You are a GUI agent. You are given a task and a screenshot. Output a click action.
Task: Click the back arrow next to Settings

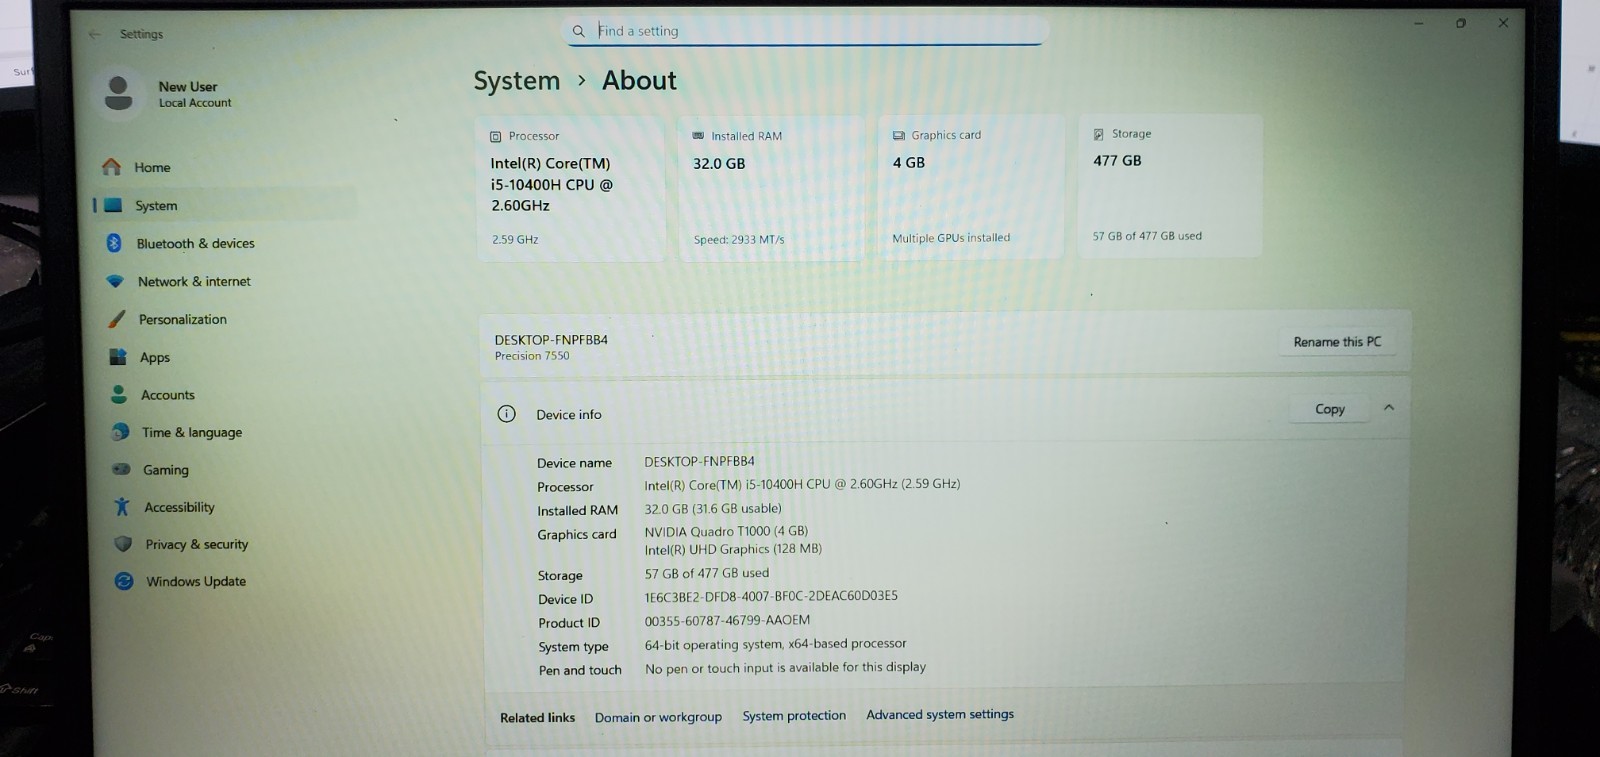(95, 34)
